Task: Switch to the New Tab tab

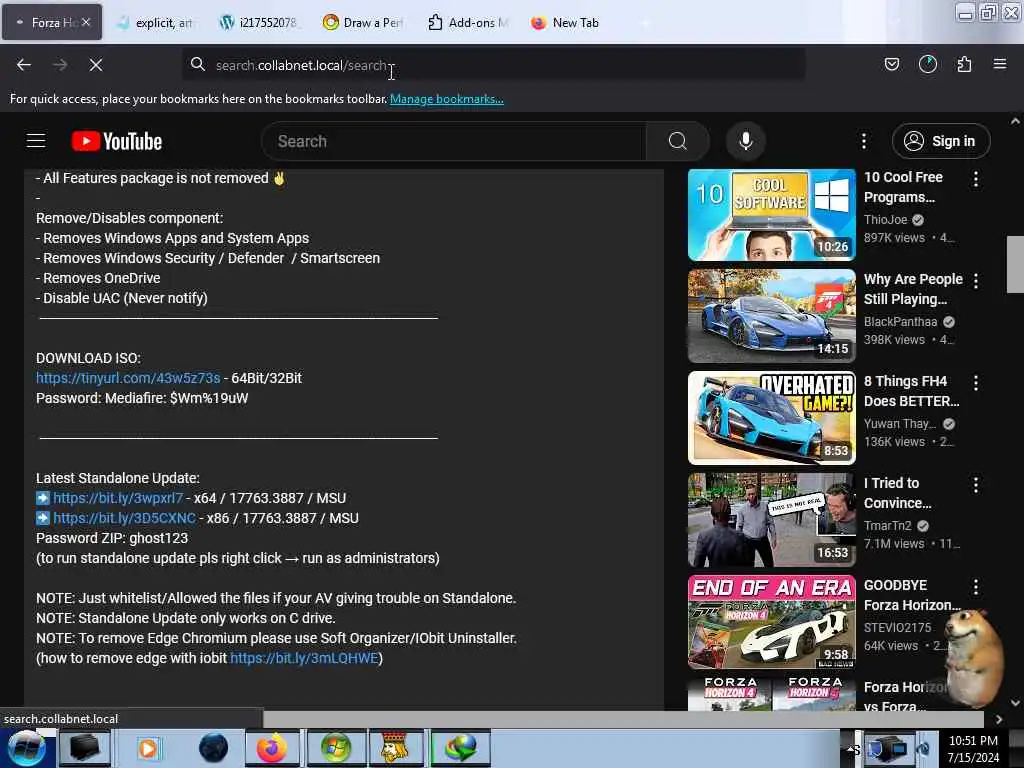Action: click(568, 22)
